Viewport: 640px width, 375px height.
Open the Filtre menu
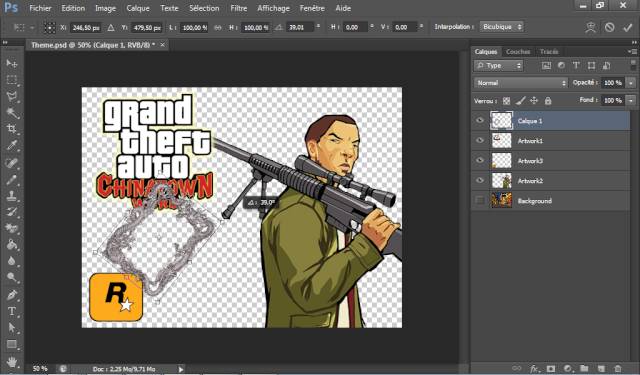(239, 8)
